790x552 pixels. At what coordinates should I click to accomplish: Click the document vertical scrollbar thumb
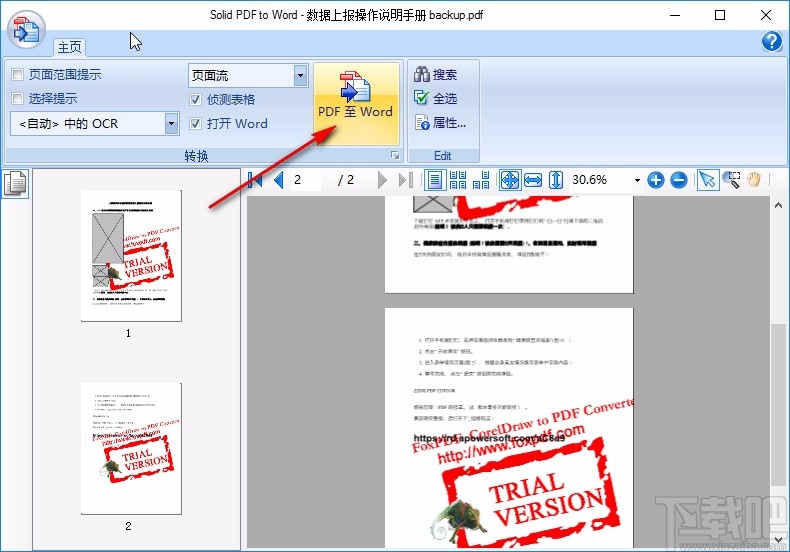[778, 405]
